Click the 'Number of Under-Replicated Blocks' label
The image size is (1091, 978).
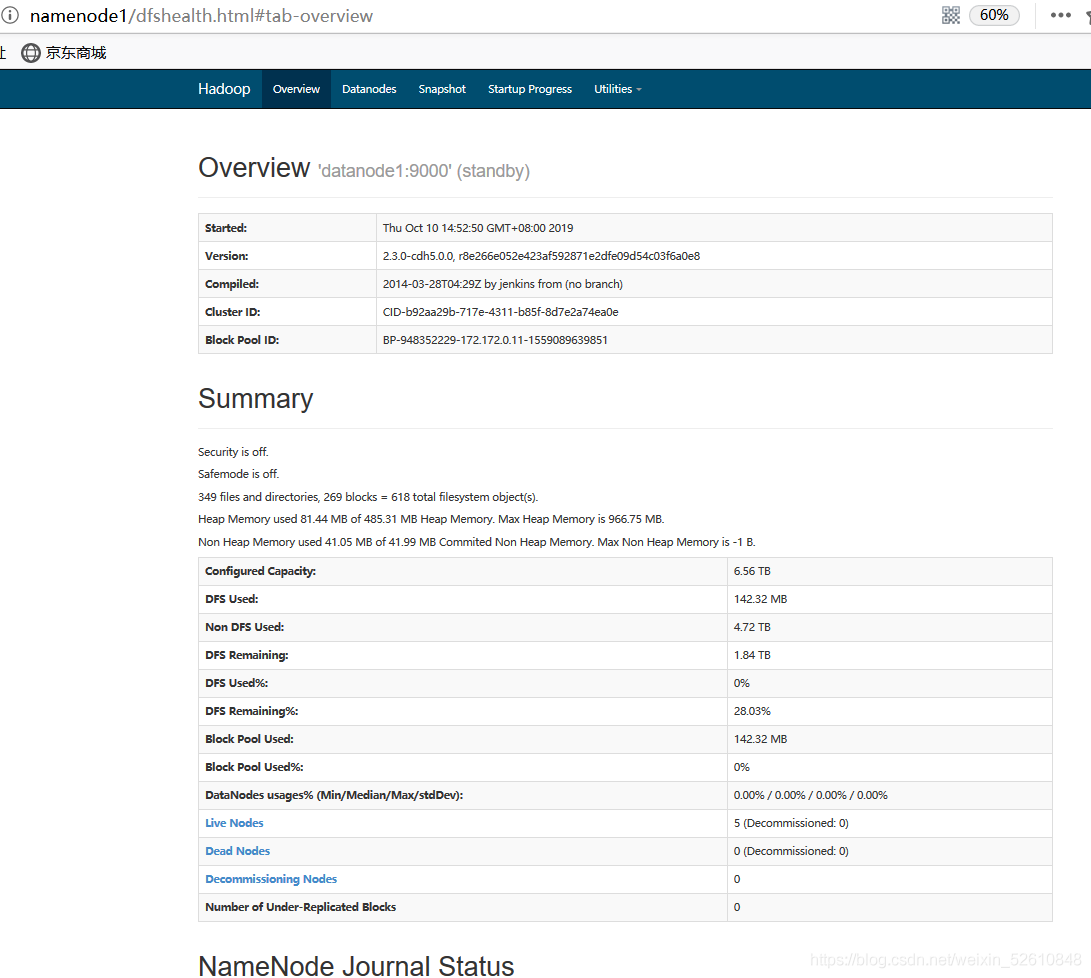(x=301, y=907)
